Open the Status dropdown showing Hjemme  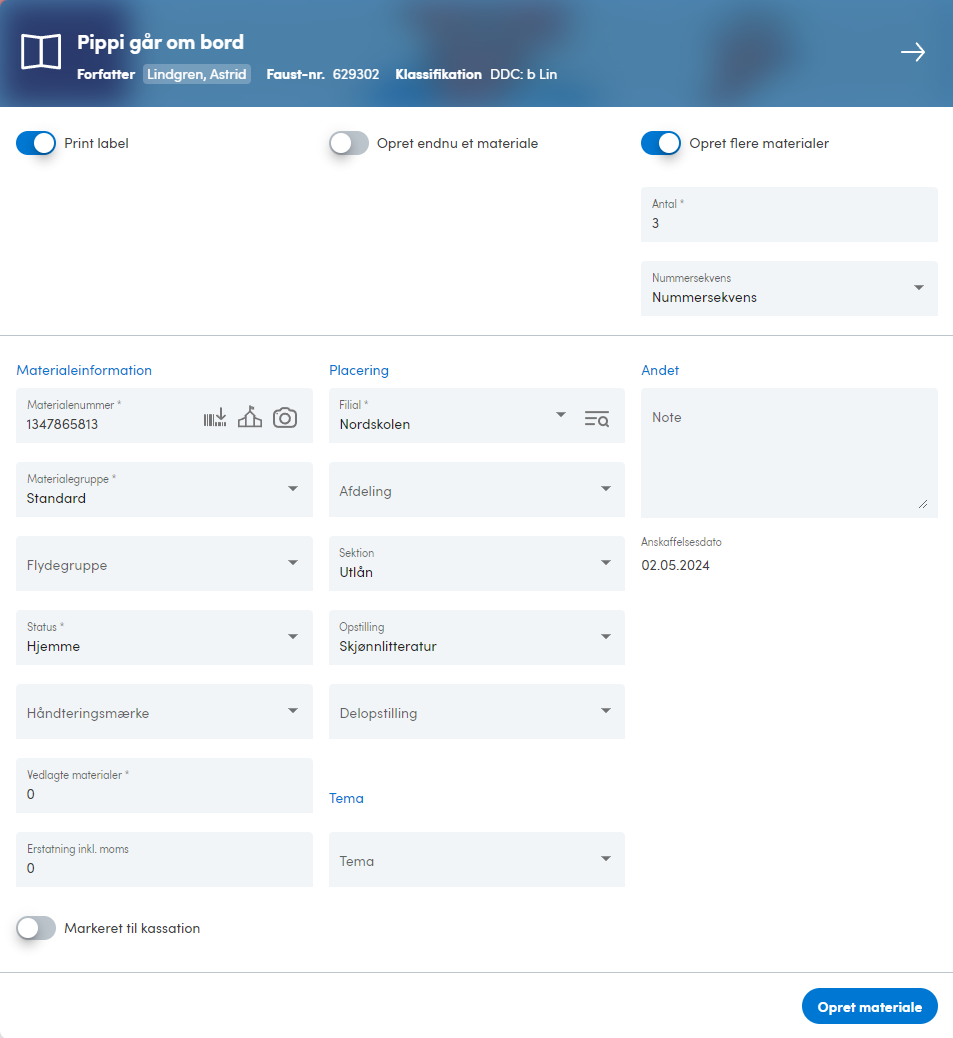(164, 637)
